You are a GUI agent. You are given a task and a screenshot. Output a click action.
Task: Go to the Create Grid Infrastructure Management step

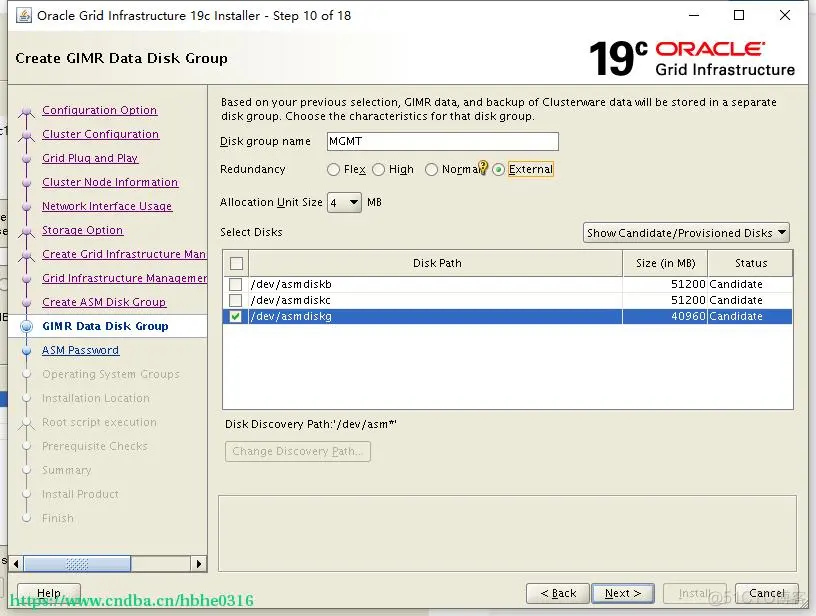click(x=124, y=254)
